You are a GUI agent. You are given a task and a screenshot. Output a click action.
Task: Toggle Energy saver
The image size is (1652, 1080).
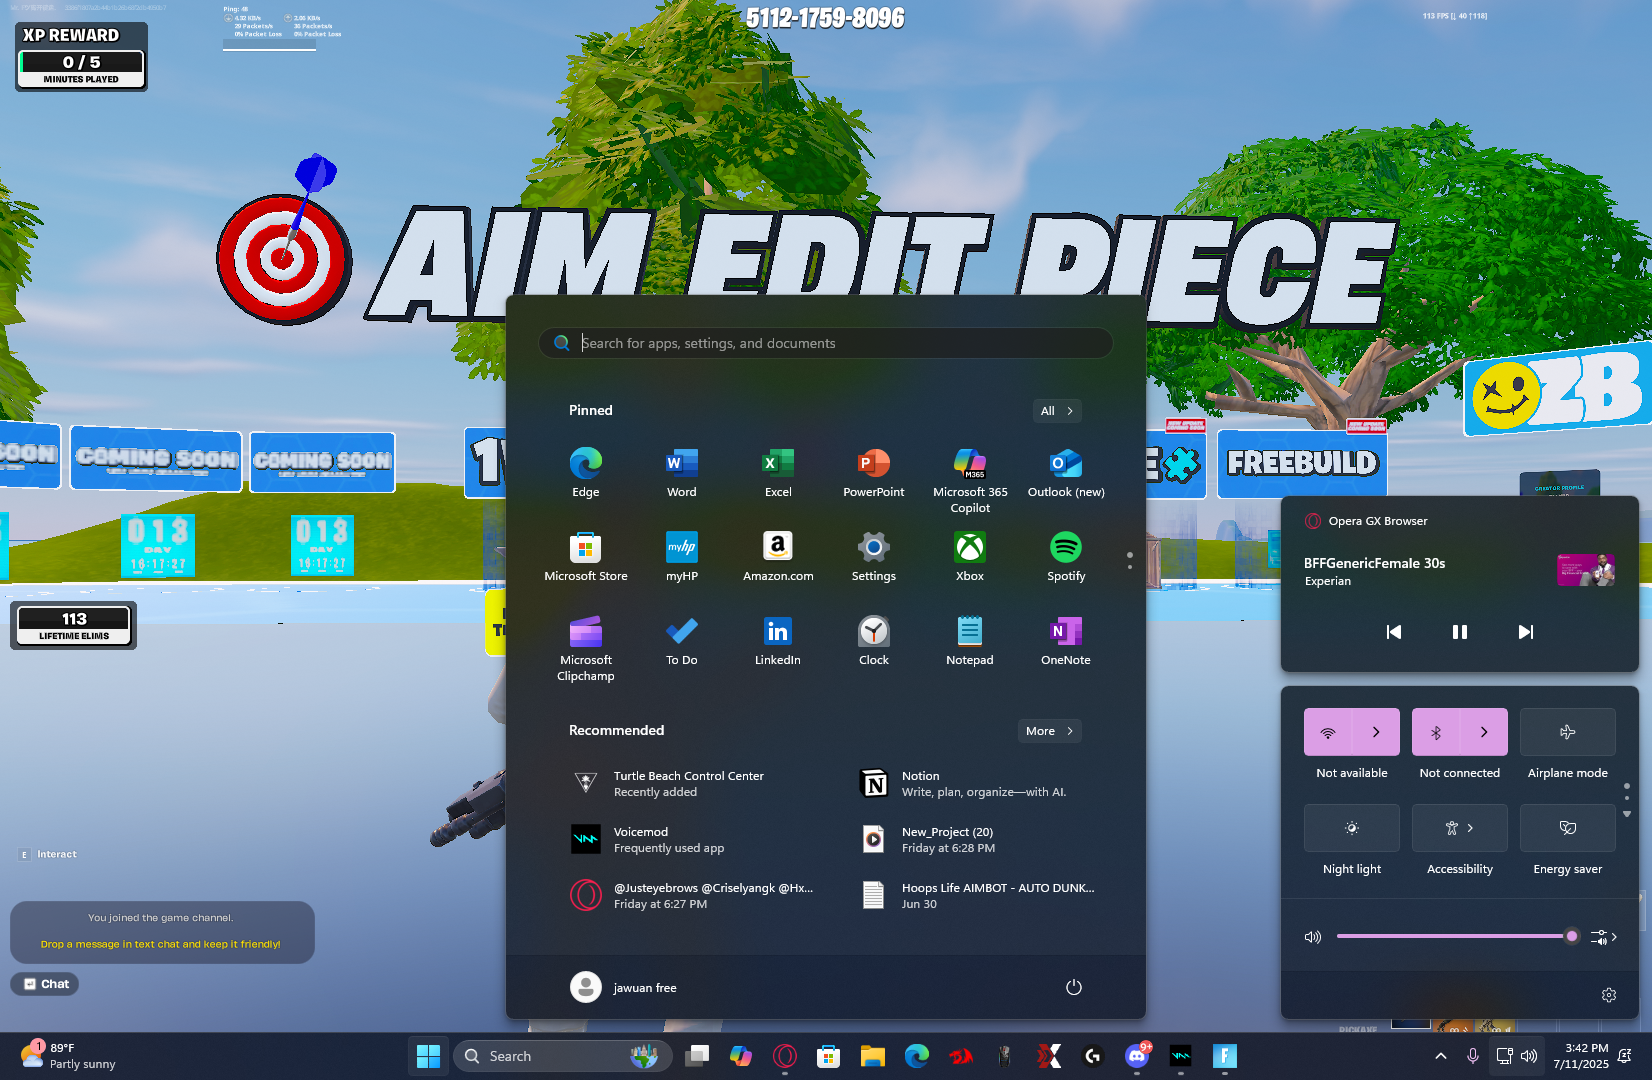point(1568,828)
